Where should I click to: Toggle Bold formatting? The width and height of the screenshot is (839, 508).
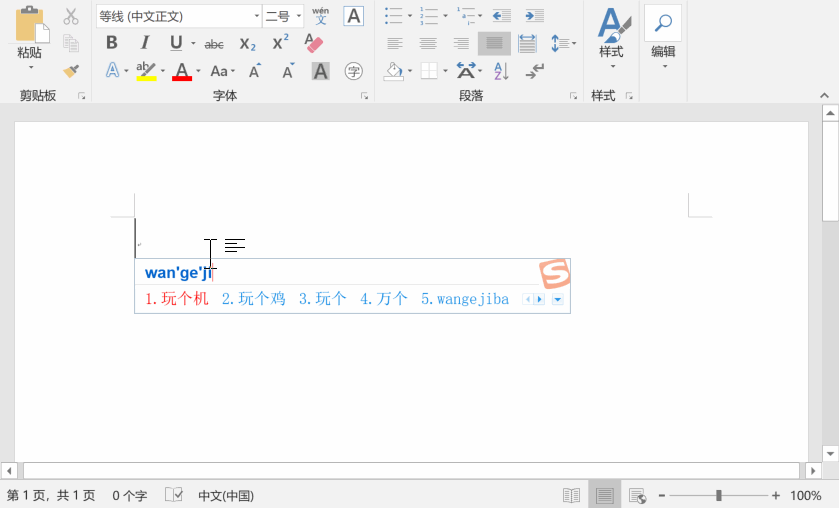(x=111, y=44)
